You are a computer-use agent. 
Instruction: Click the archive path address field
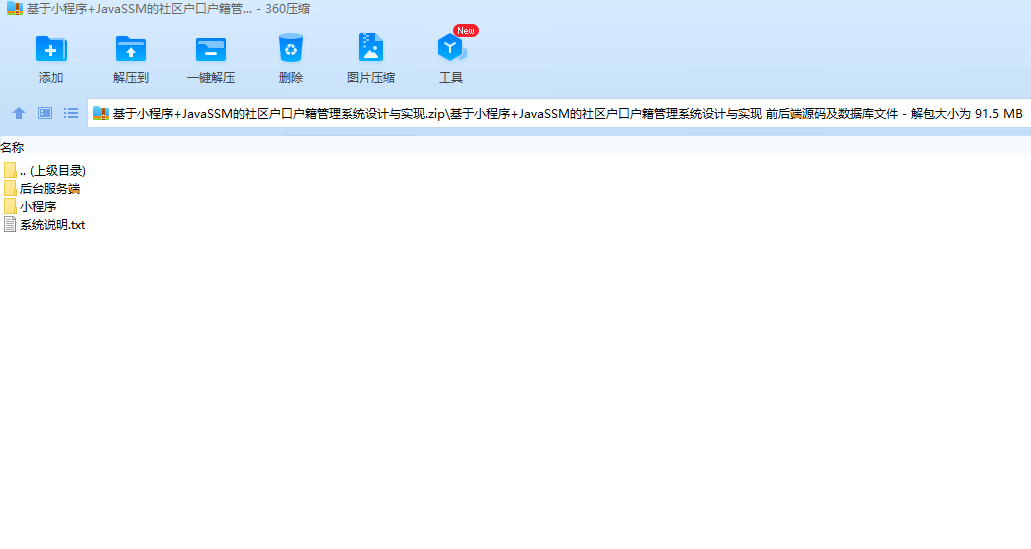coord(559,114)
